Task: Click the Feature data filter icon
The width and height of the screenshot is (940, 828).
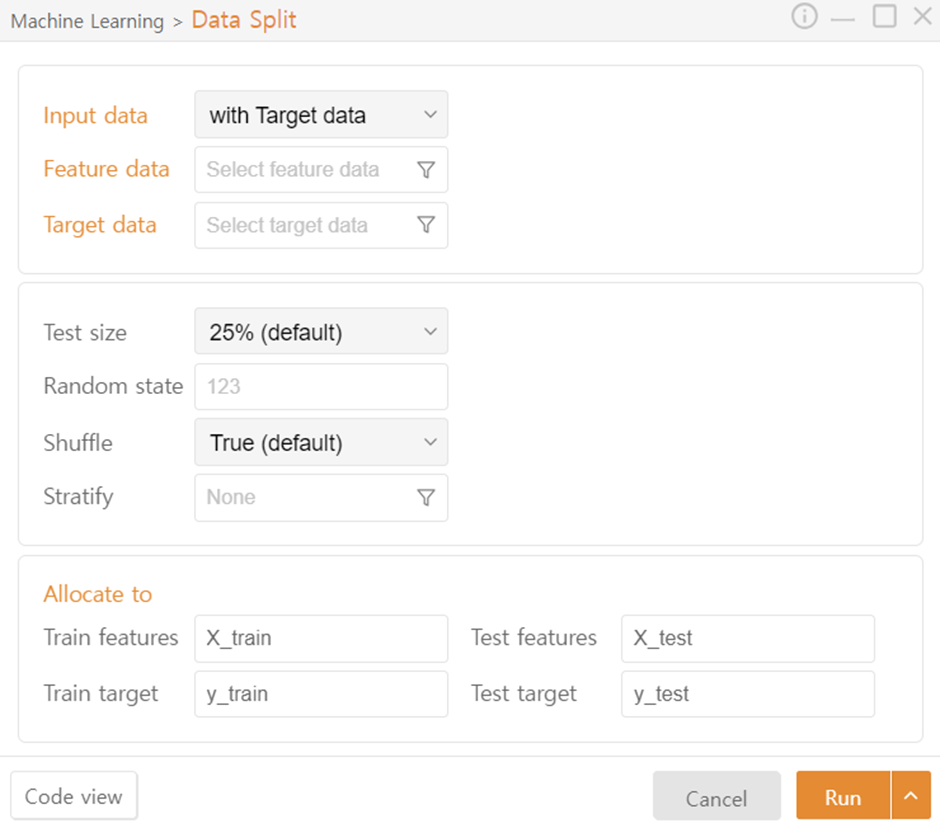Action: tap(426, 170)
